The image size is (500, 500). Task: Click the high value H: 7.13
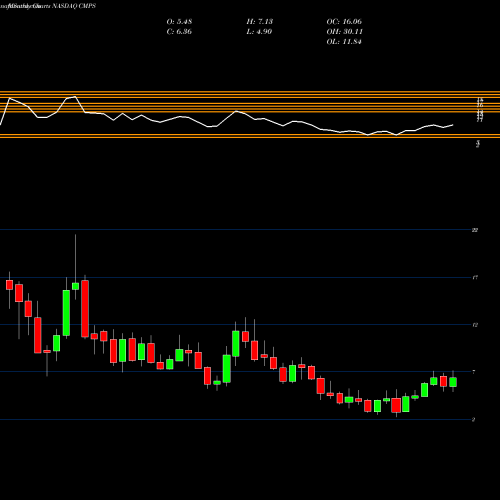pos(260,21)
